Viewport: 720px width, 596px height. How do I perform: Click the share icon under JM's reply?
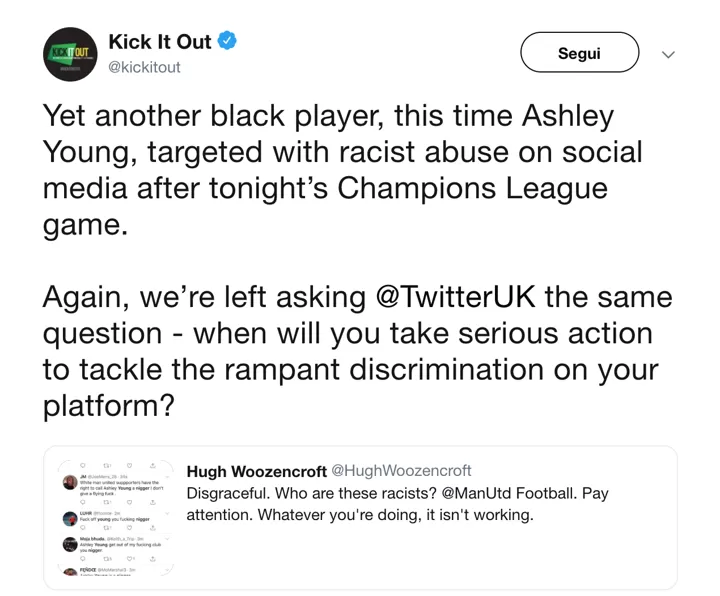(152, 502)
